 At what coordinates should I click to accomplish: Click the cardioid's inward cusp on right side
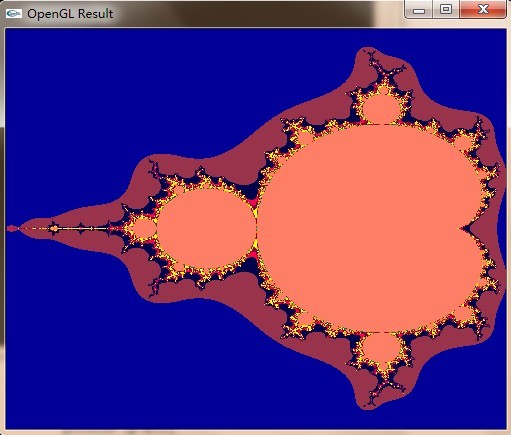tap(463, 229)
